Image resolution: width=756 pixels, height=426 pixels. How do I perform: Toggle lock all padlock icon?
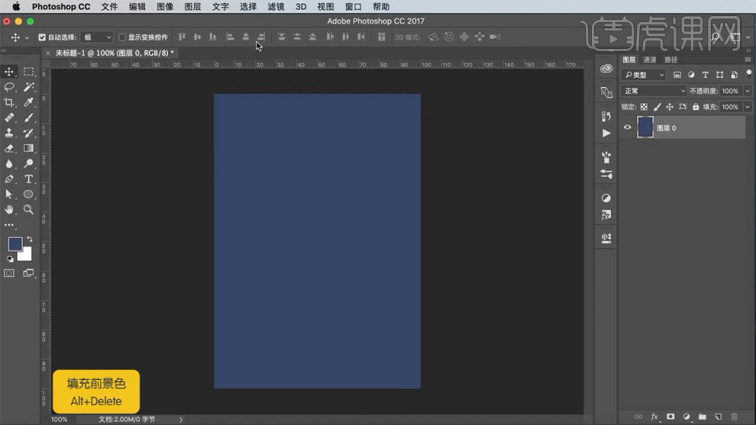tap(696, 107)
